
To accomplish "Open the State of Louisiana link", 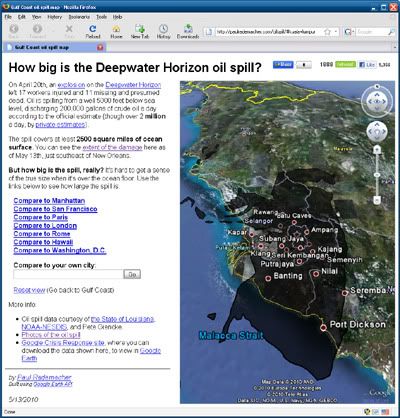I will 122,319.
